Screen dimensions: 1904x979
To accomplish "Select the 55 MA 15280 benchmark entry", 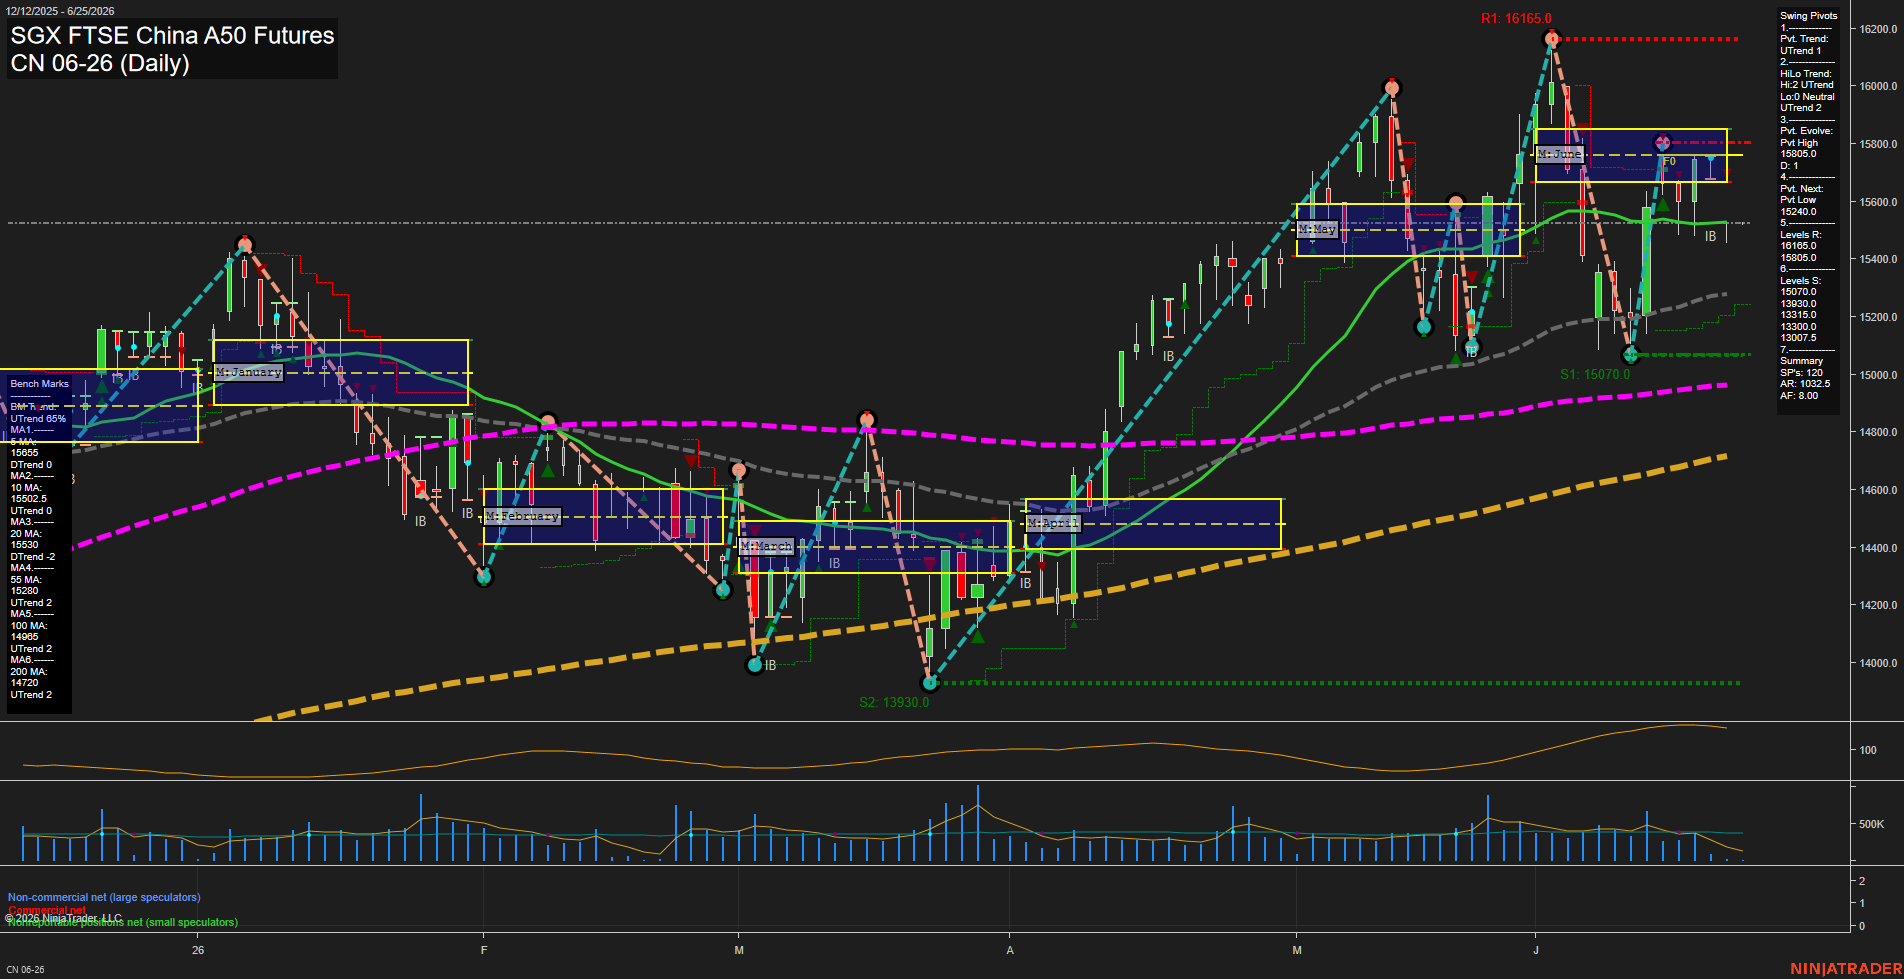I will click(26, 585).
